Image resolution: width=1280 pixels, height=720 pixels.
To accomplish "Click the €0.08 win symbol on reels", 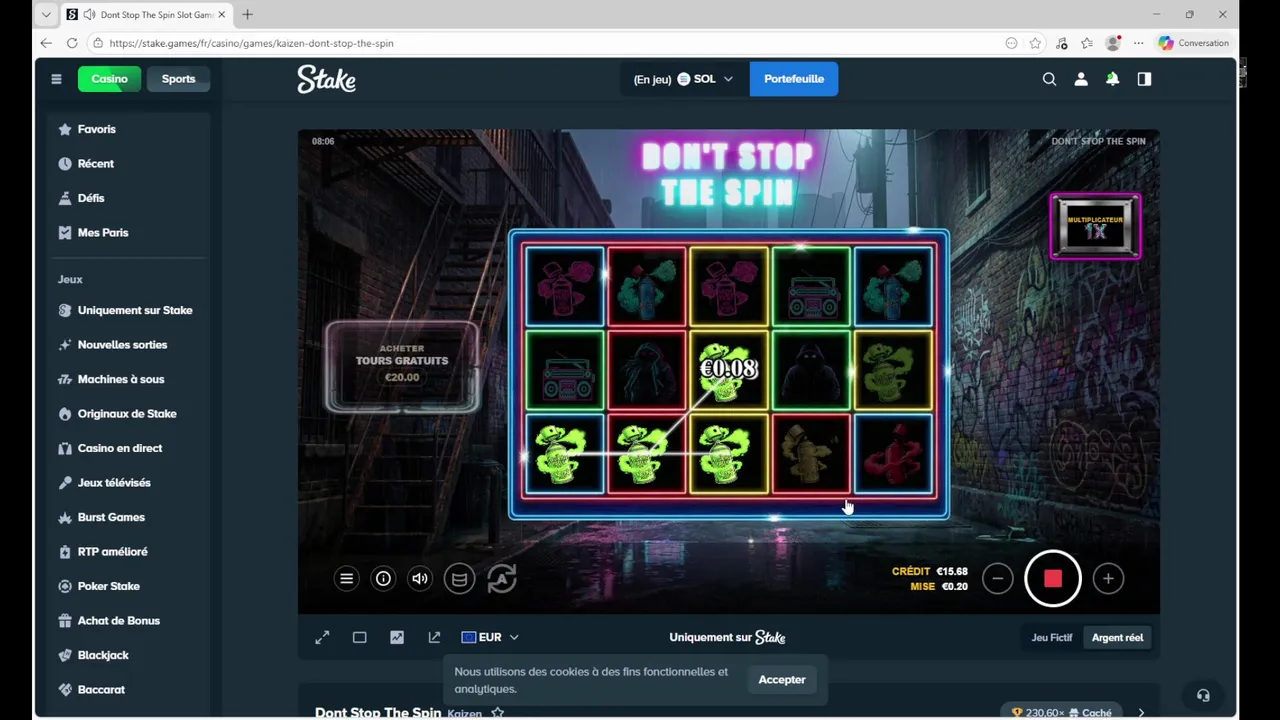I will pos(728,370).
